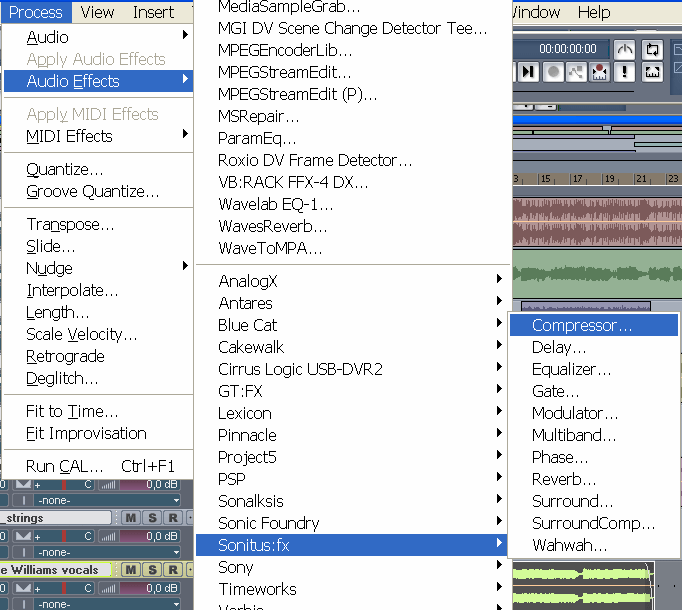This screenshot has width=682, height=610.
Task: Solo the Williams vocals track
Action: coord(152,570)
